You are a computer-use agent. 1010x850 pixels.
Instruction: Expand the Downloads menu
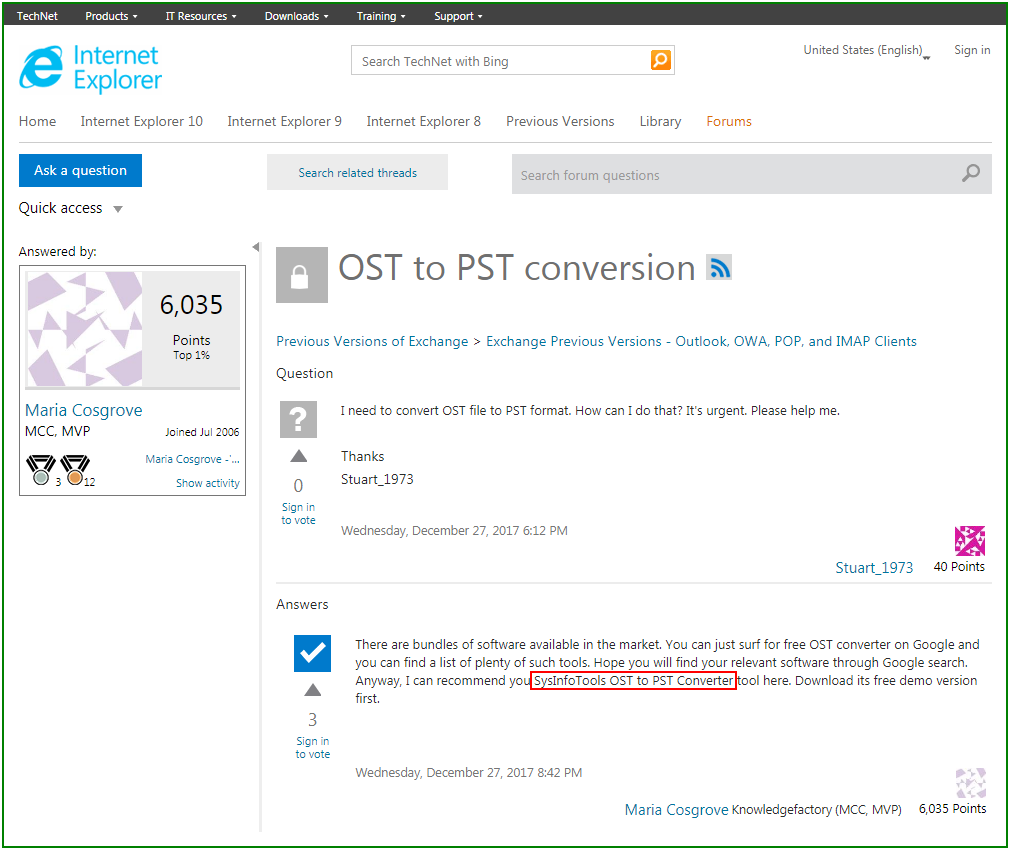point(296,16)
